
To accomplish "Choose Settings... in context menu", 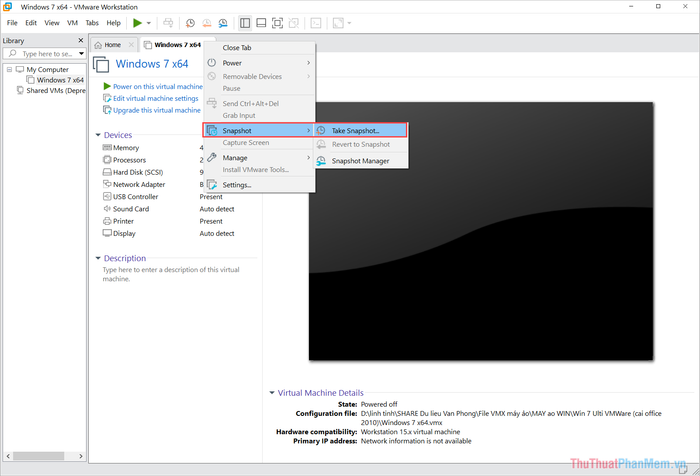I will pyautogui.click(x=259, y=185).
